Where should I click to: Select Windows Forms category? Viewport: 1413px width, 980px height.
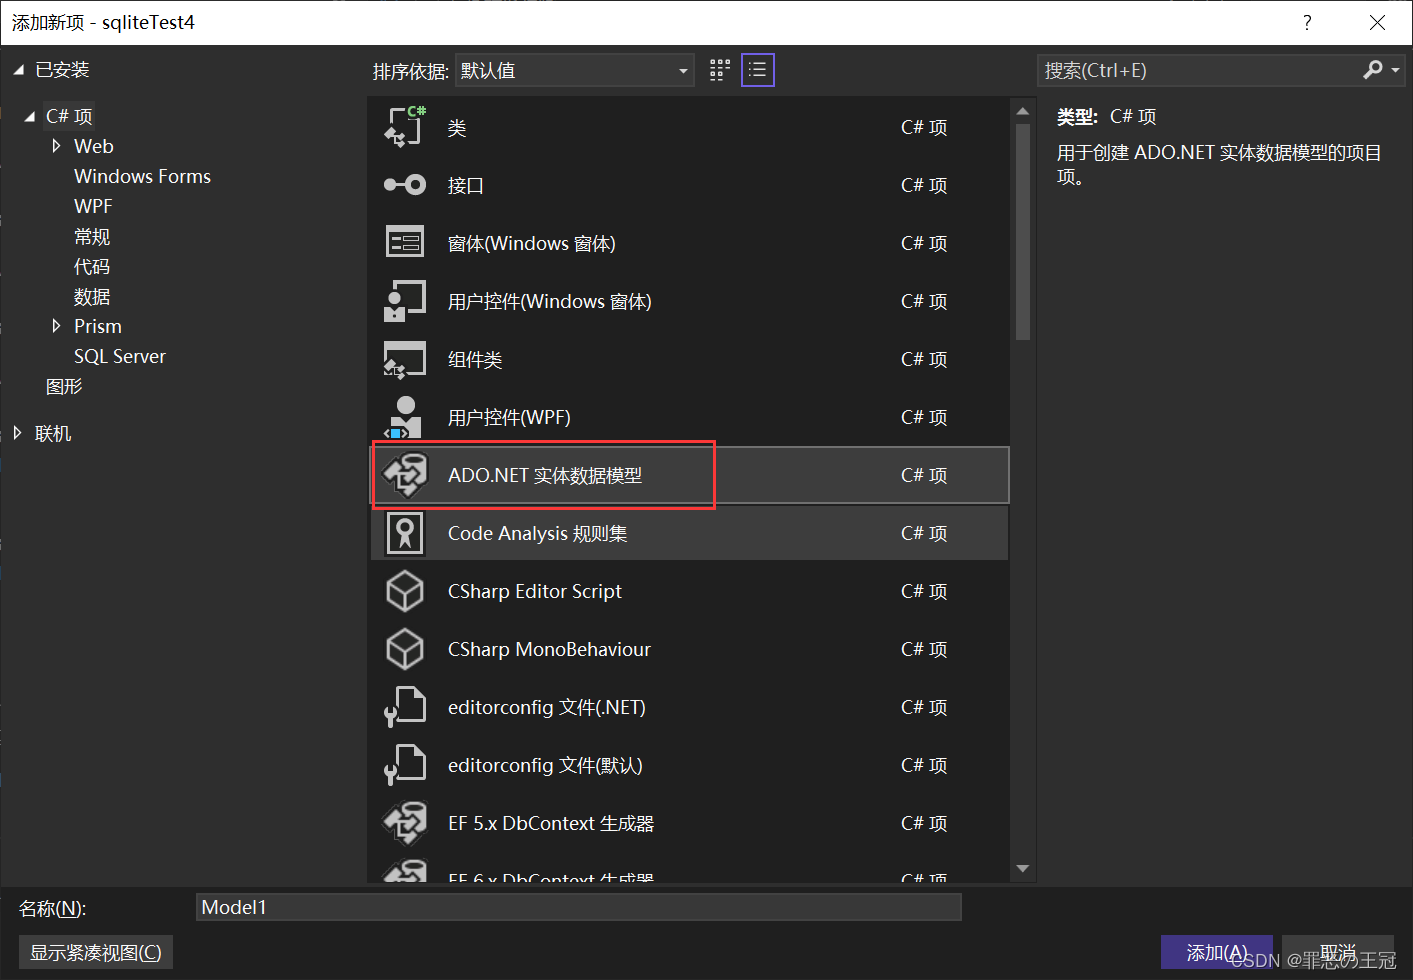(x=142, y=176)
